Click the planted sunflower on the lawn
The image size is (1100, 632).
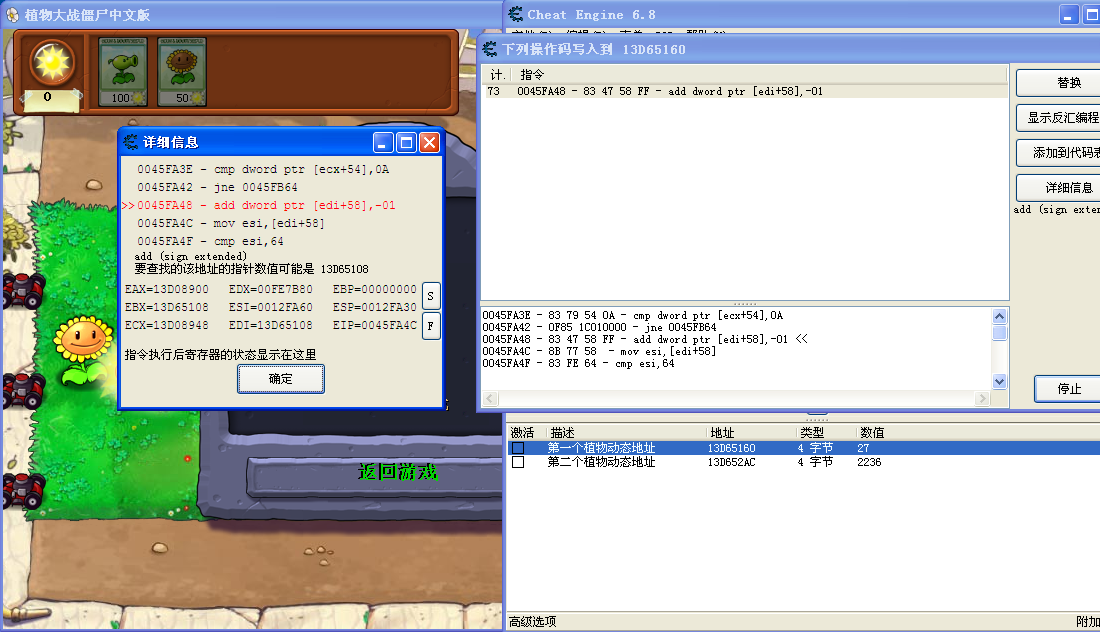point(83,351)
